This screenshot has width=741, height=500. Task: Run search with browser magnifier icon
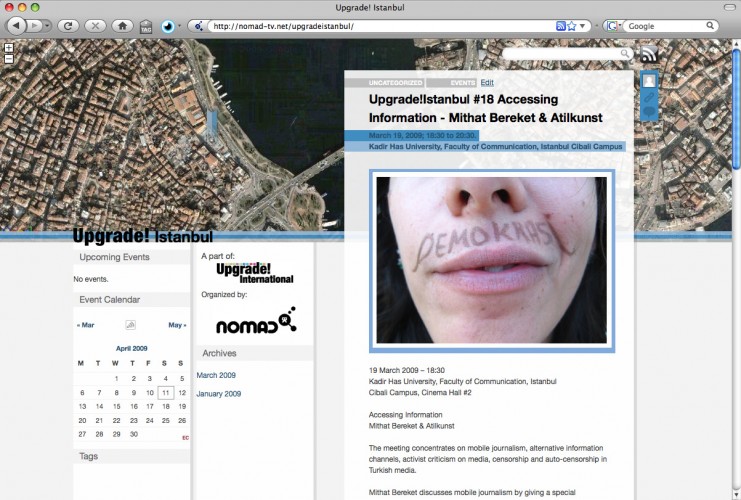(x=710, y=26)
